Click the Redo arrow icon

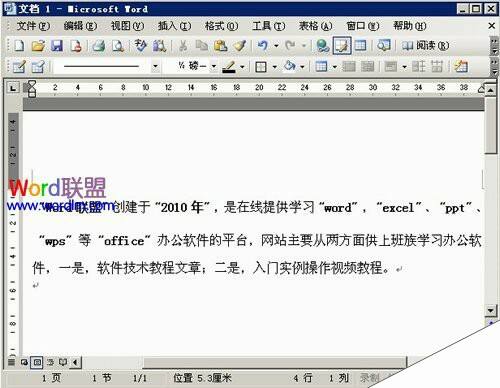(290, 46)
